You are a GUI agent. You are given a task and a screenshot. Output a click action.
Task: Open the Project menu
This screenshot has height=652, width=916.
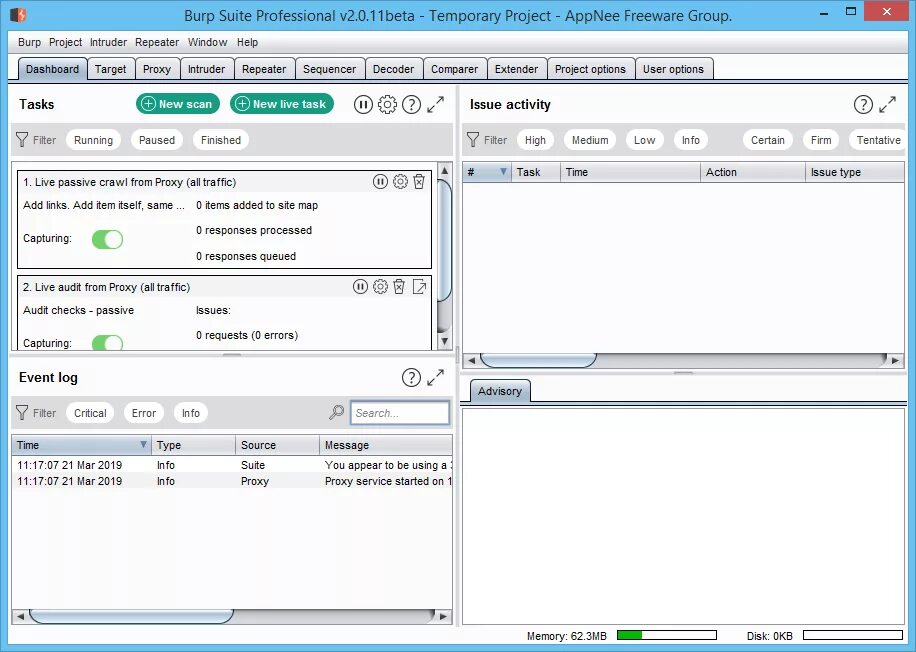tap(65, 42)
